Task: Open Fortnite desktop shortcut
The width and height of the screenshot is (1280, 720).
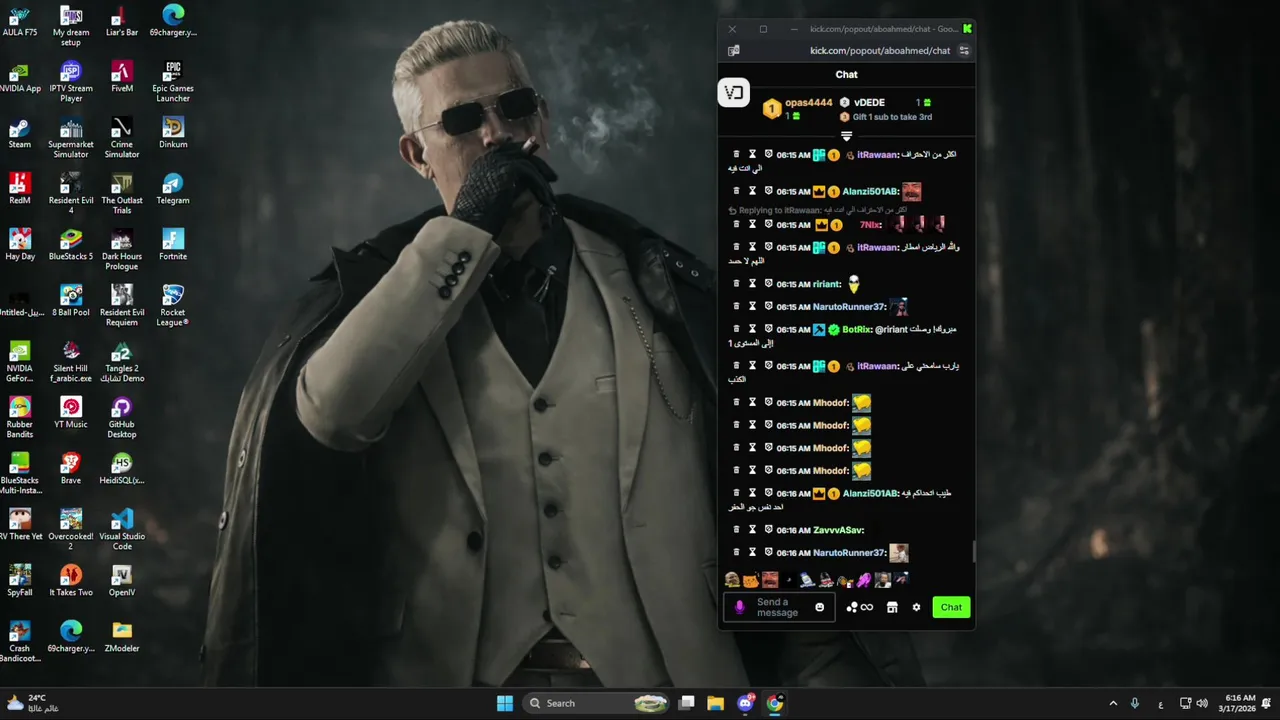Action: tap(173, 245)
